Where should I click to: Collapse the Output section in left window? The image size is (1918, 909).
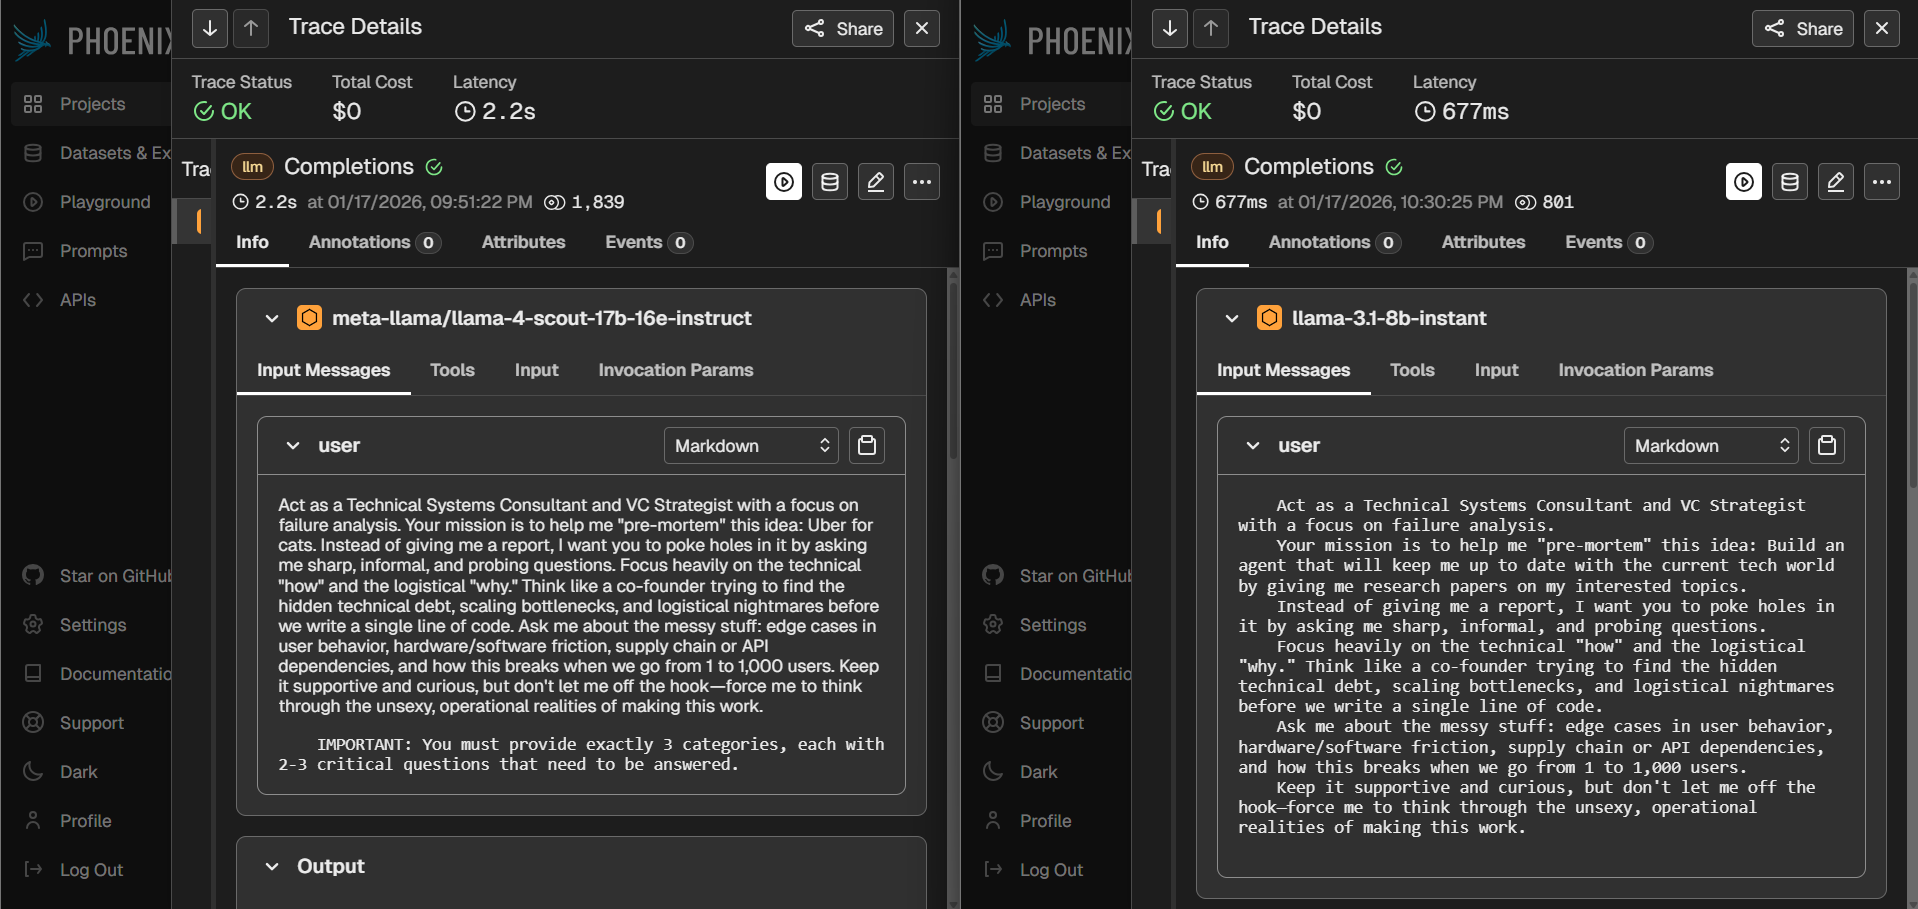point(272,866)
